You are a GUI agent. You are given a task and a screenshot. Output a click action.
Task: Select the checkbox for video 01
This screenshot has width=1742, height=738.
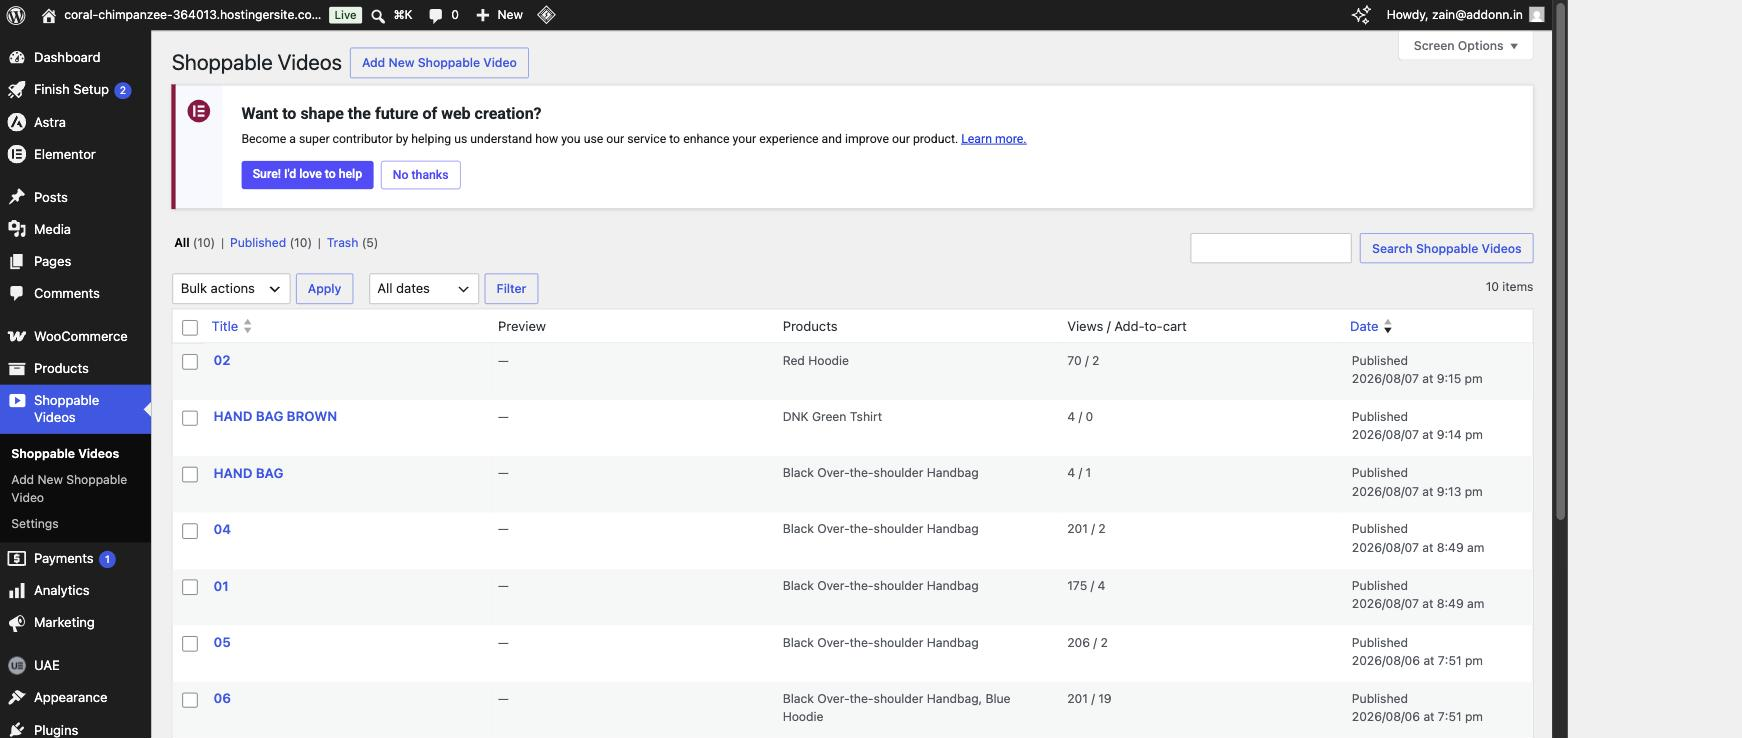pos(190,587)
